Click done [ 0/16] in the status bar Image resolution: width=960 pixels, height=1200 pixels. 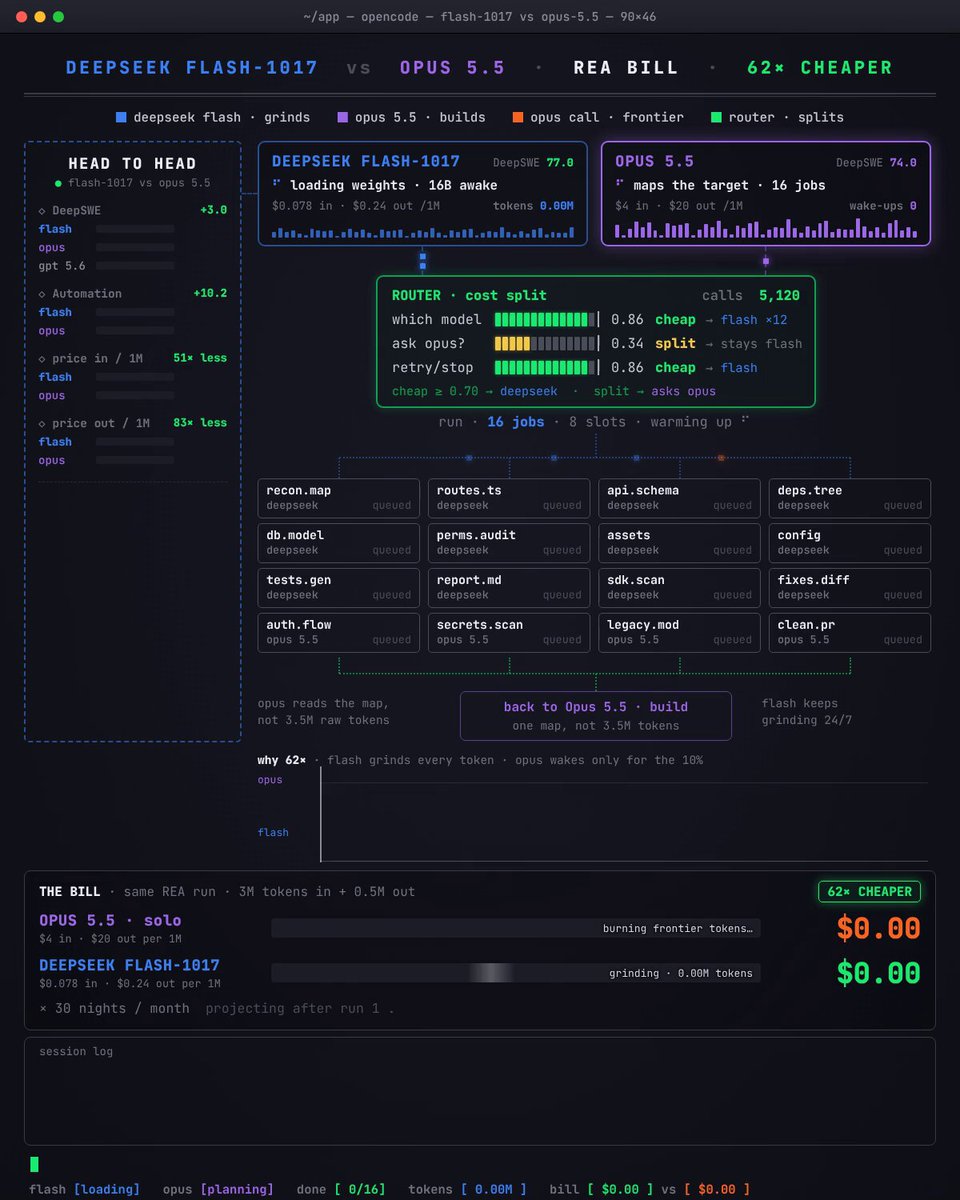[x=341, y=1189]
